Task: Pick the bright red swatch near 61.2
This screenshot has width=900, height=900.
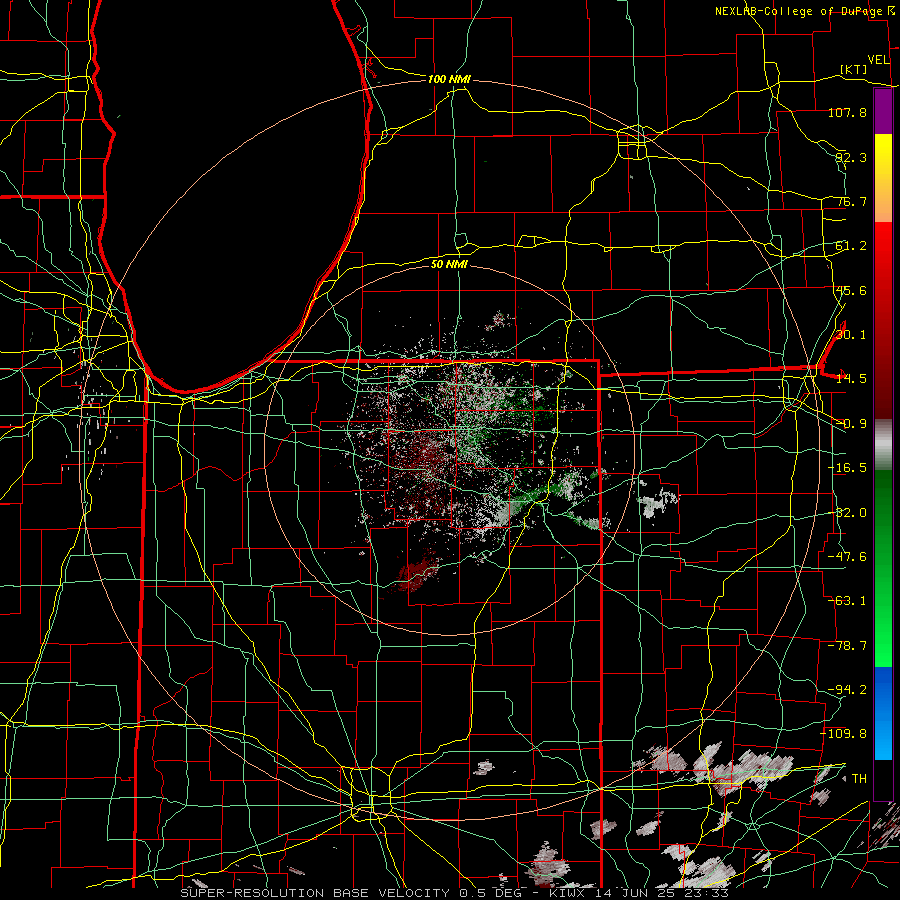Action: (883, 247)
